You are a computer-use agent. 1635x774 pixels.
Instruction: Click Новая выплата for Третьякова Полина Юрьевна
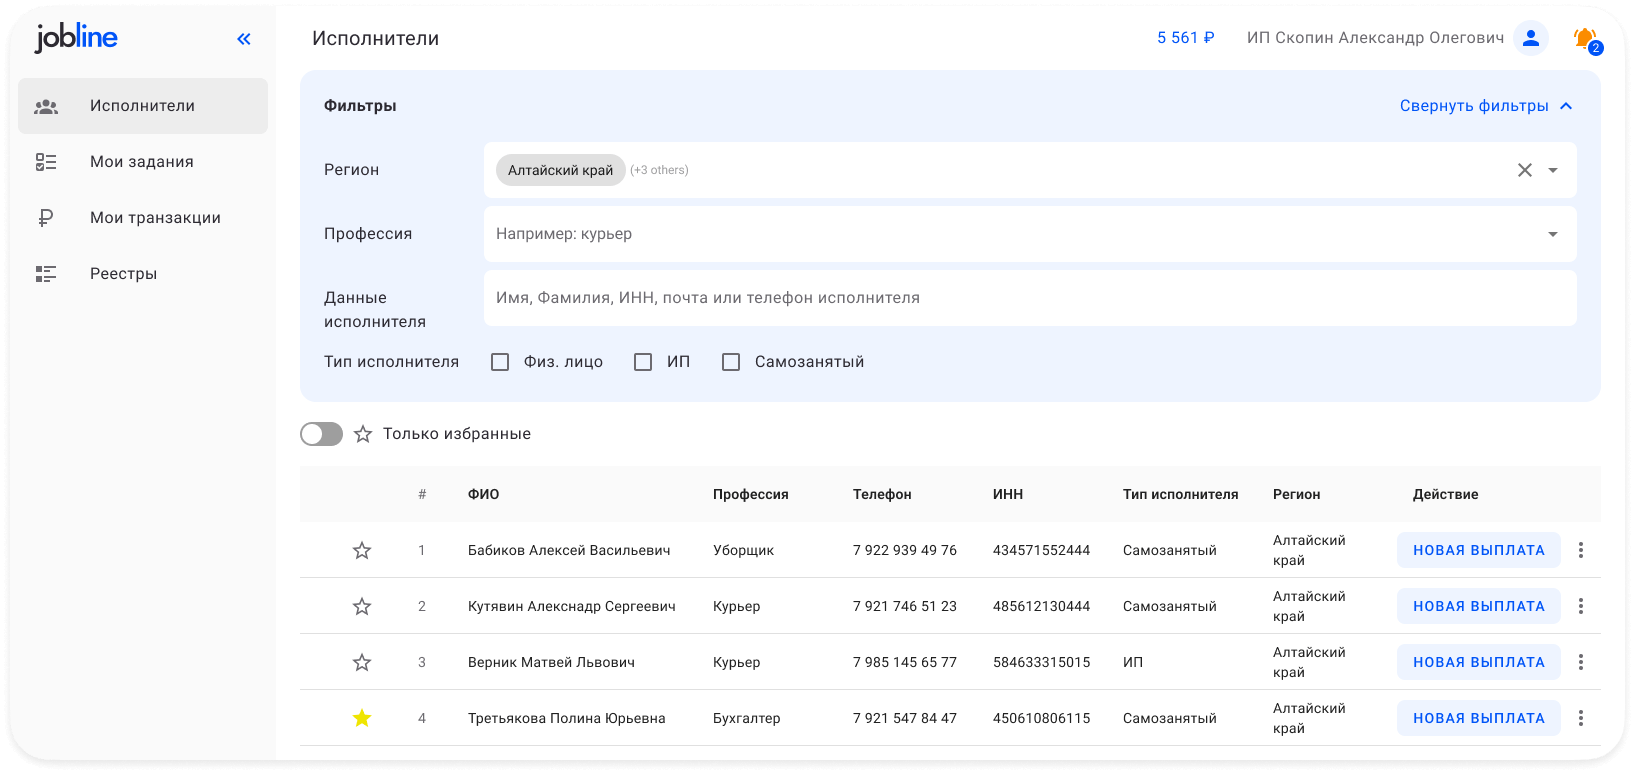1479,718
